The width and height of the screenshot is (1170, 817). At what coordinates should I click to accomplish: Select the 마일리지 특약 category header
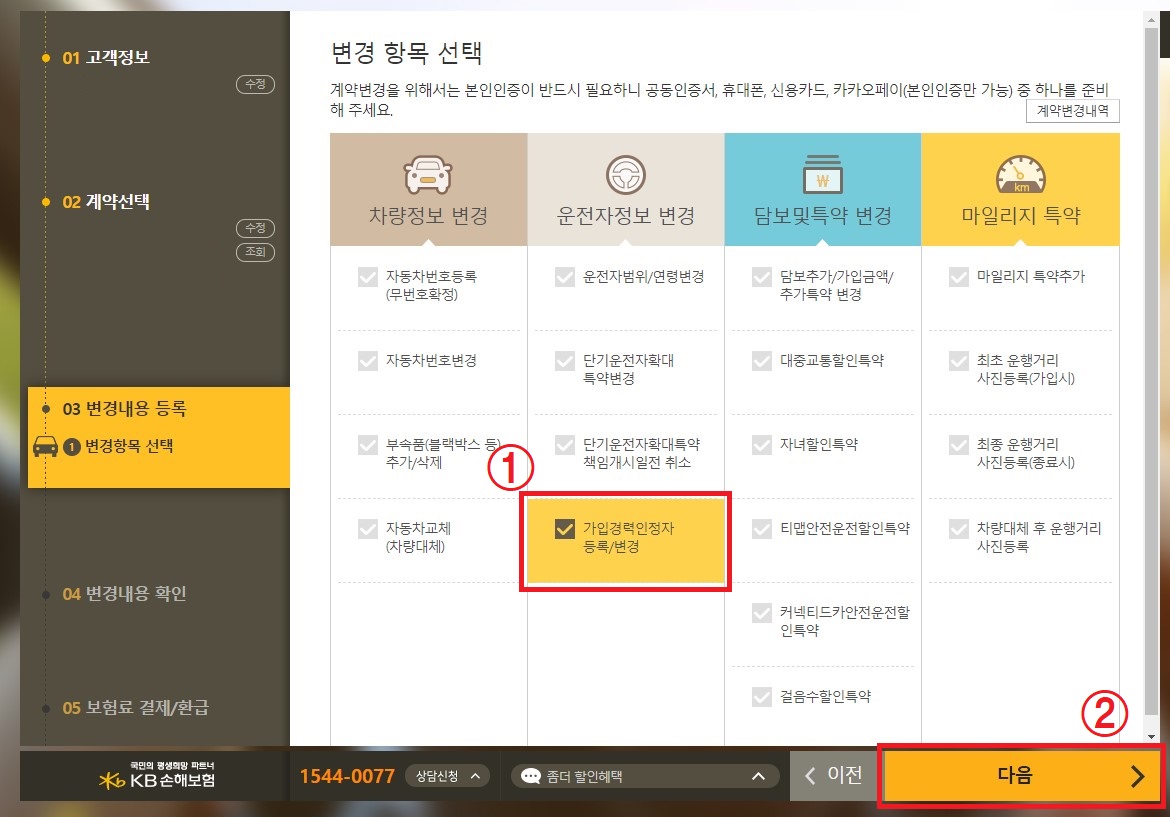point(1021,190)
